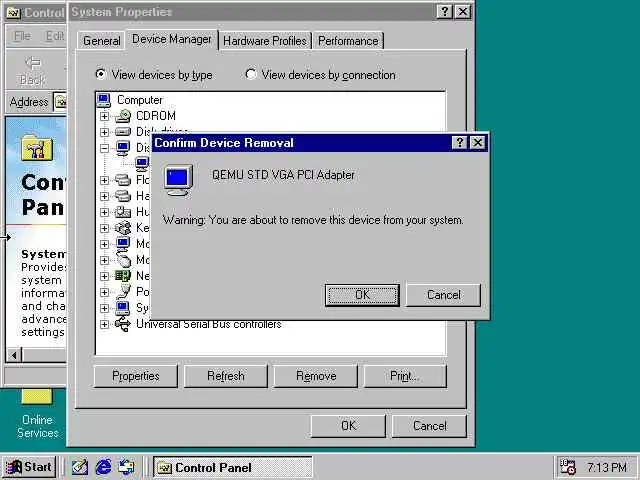Expand the CDROM node
640x480 pixels.
tap(104, 116)
